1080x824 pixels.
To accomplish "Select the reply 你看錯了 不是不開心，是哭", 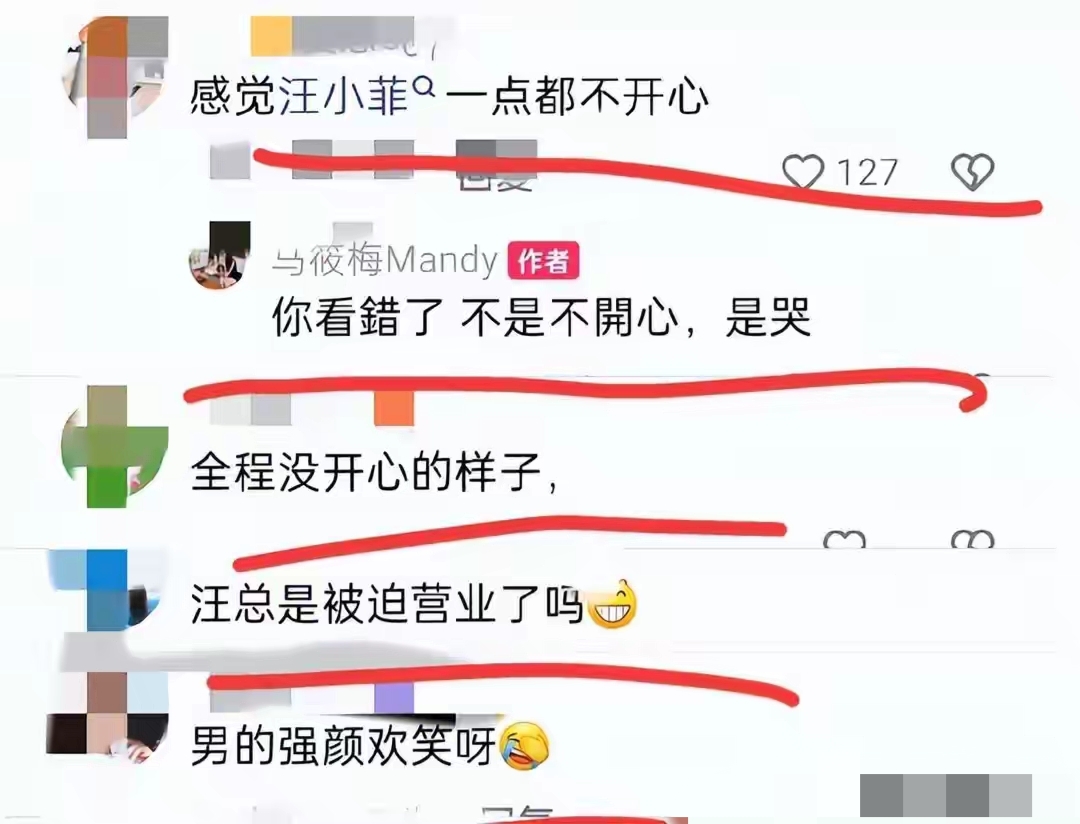I will coord(541,318).
